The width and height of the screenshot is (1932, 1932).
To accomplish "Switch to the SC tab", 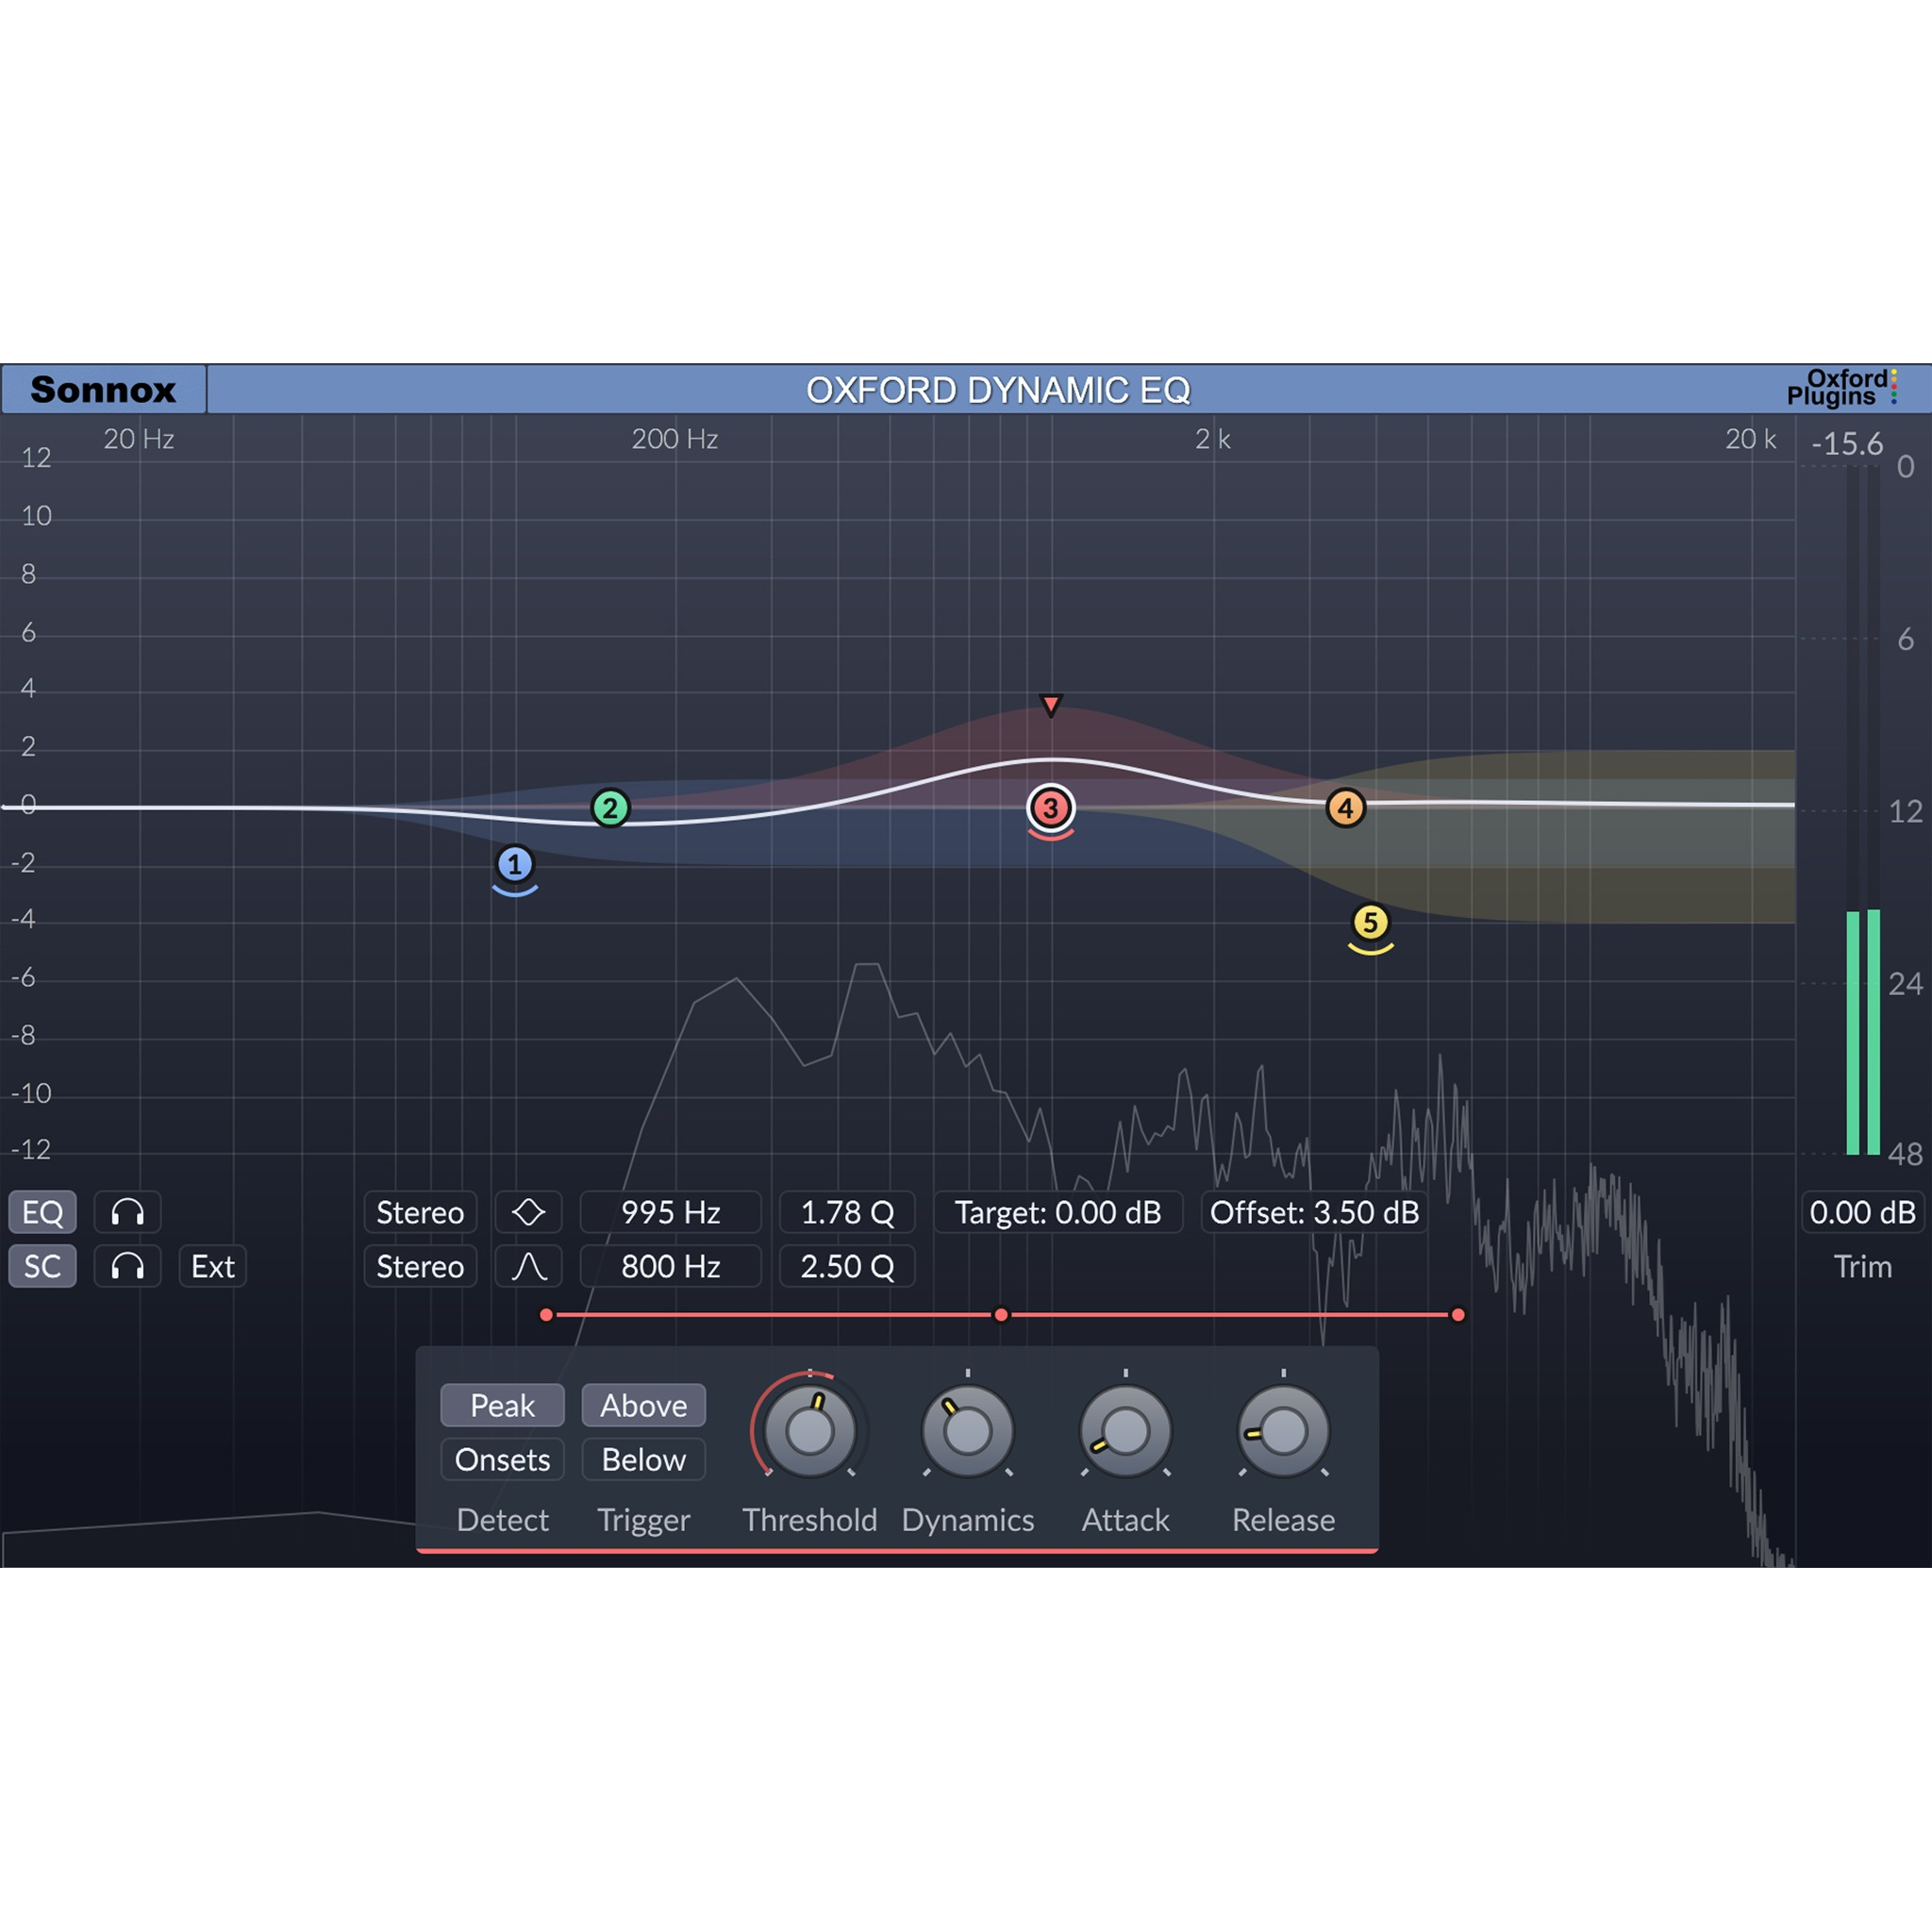I will (42, 1266).
